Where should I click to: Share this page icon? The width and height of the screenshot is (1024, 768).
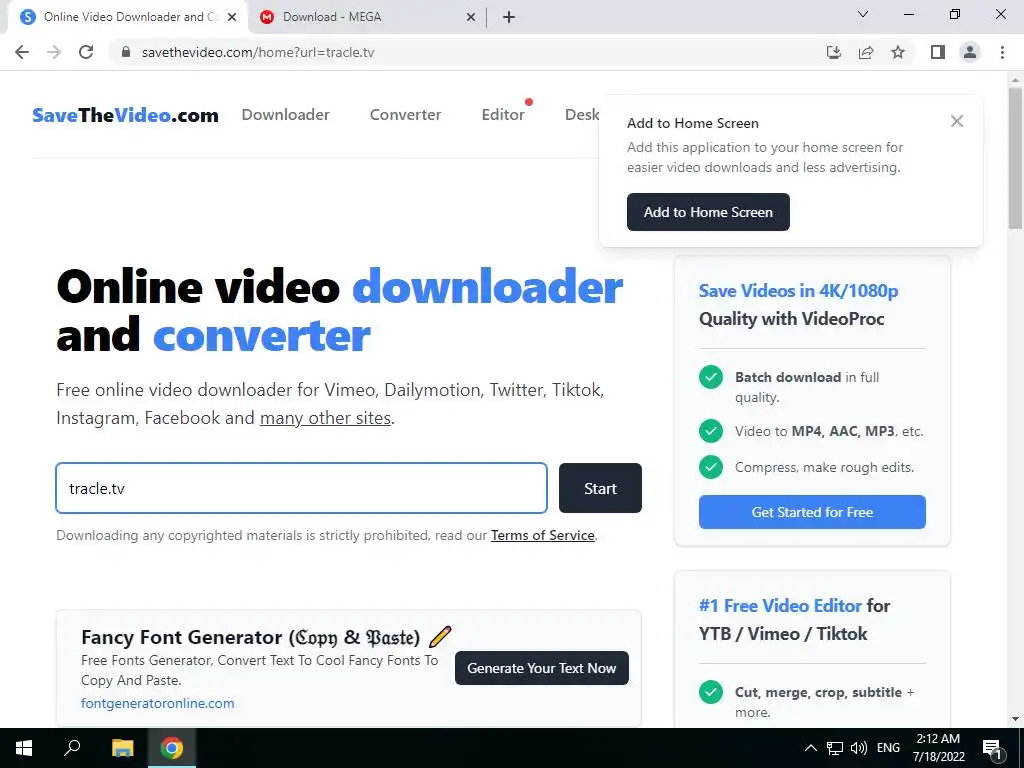(866, 52)
